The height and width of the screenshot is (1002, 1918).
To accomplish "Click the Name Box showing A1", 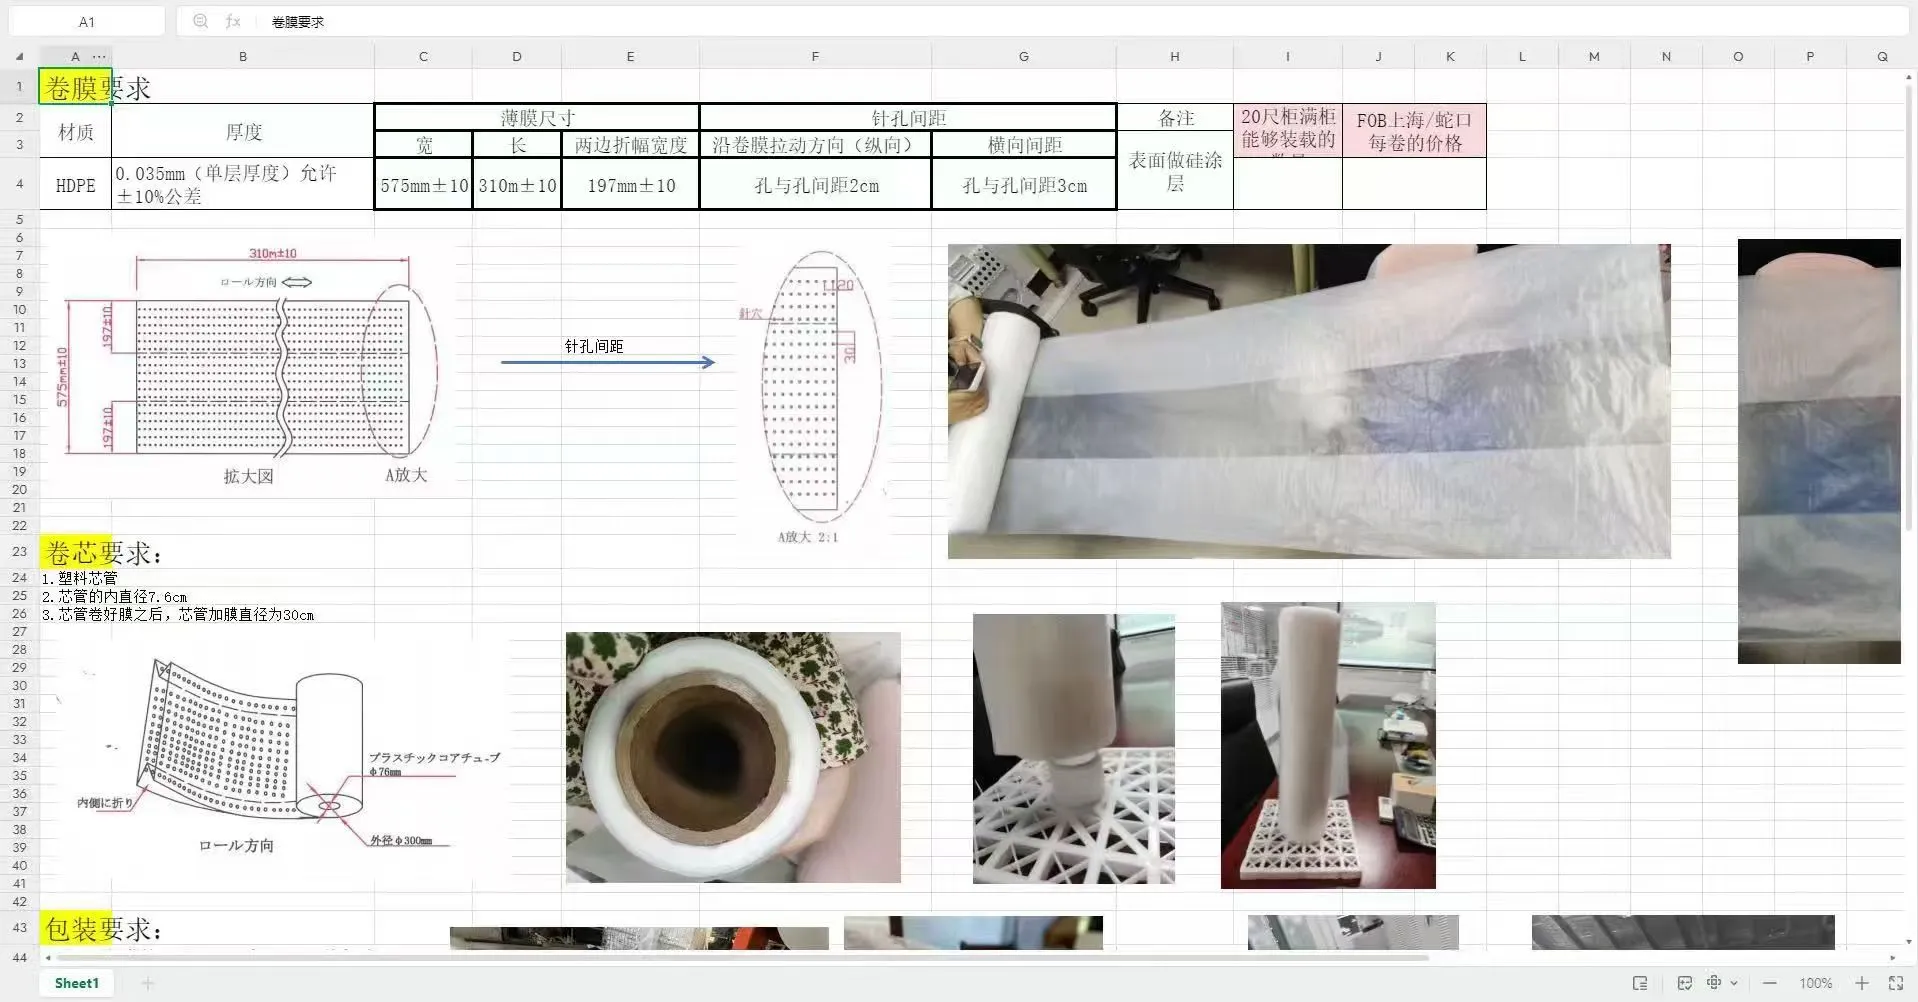I will click(x=87, y=21).
